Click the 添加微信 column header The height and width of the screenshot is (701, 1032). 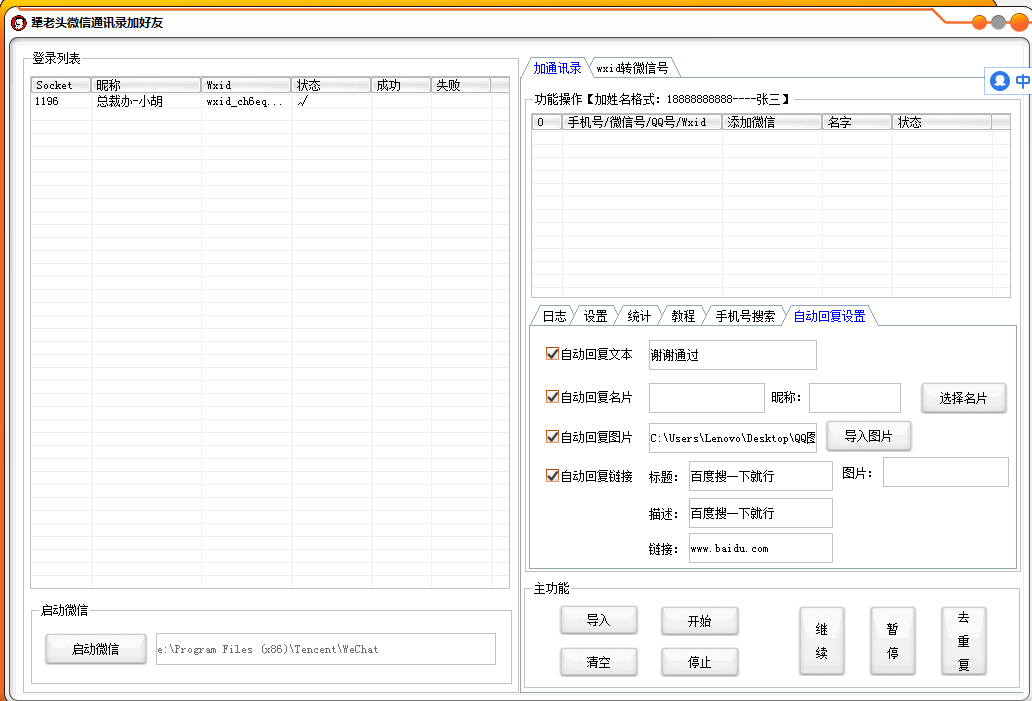[x=772, y=122]
